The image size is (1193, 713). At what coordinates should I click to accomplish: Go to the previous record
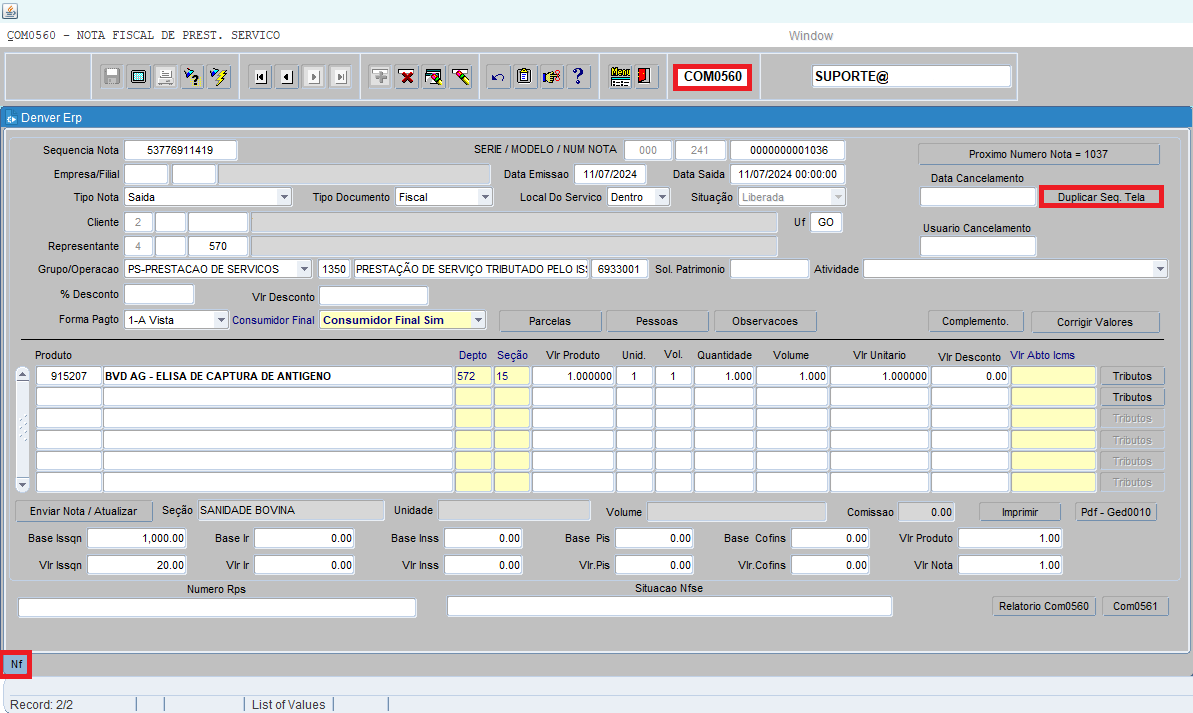pos(287,77)
